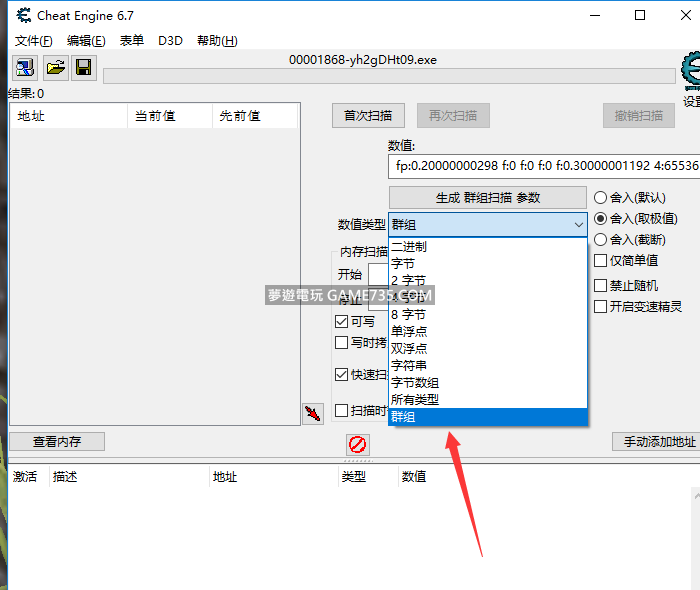700x590 pixels.
Task: Click address list 地址 column header
Action: point(273,477)
